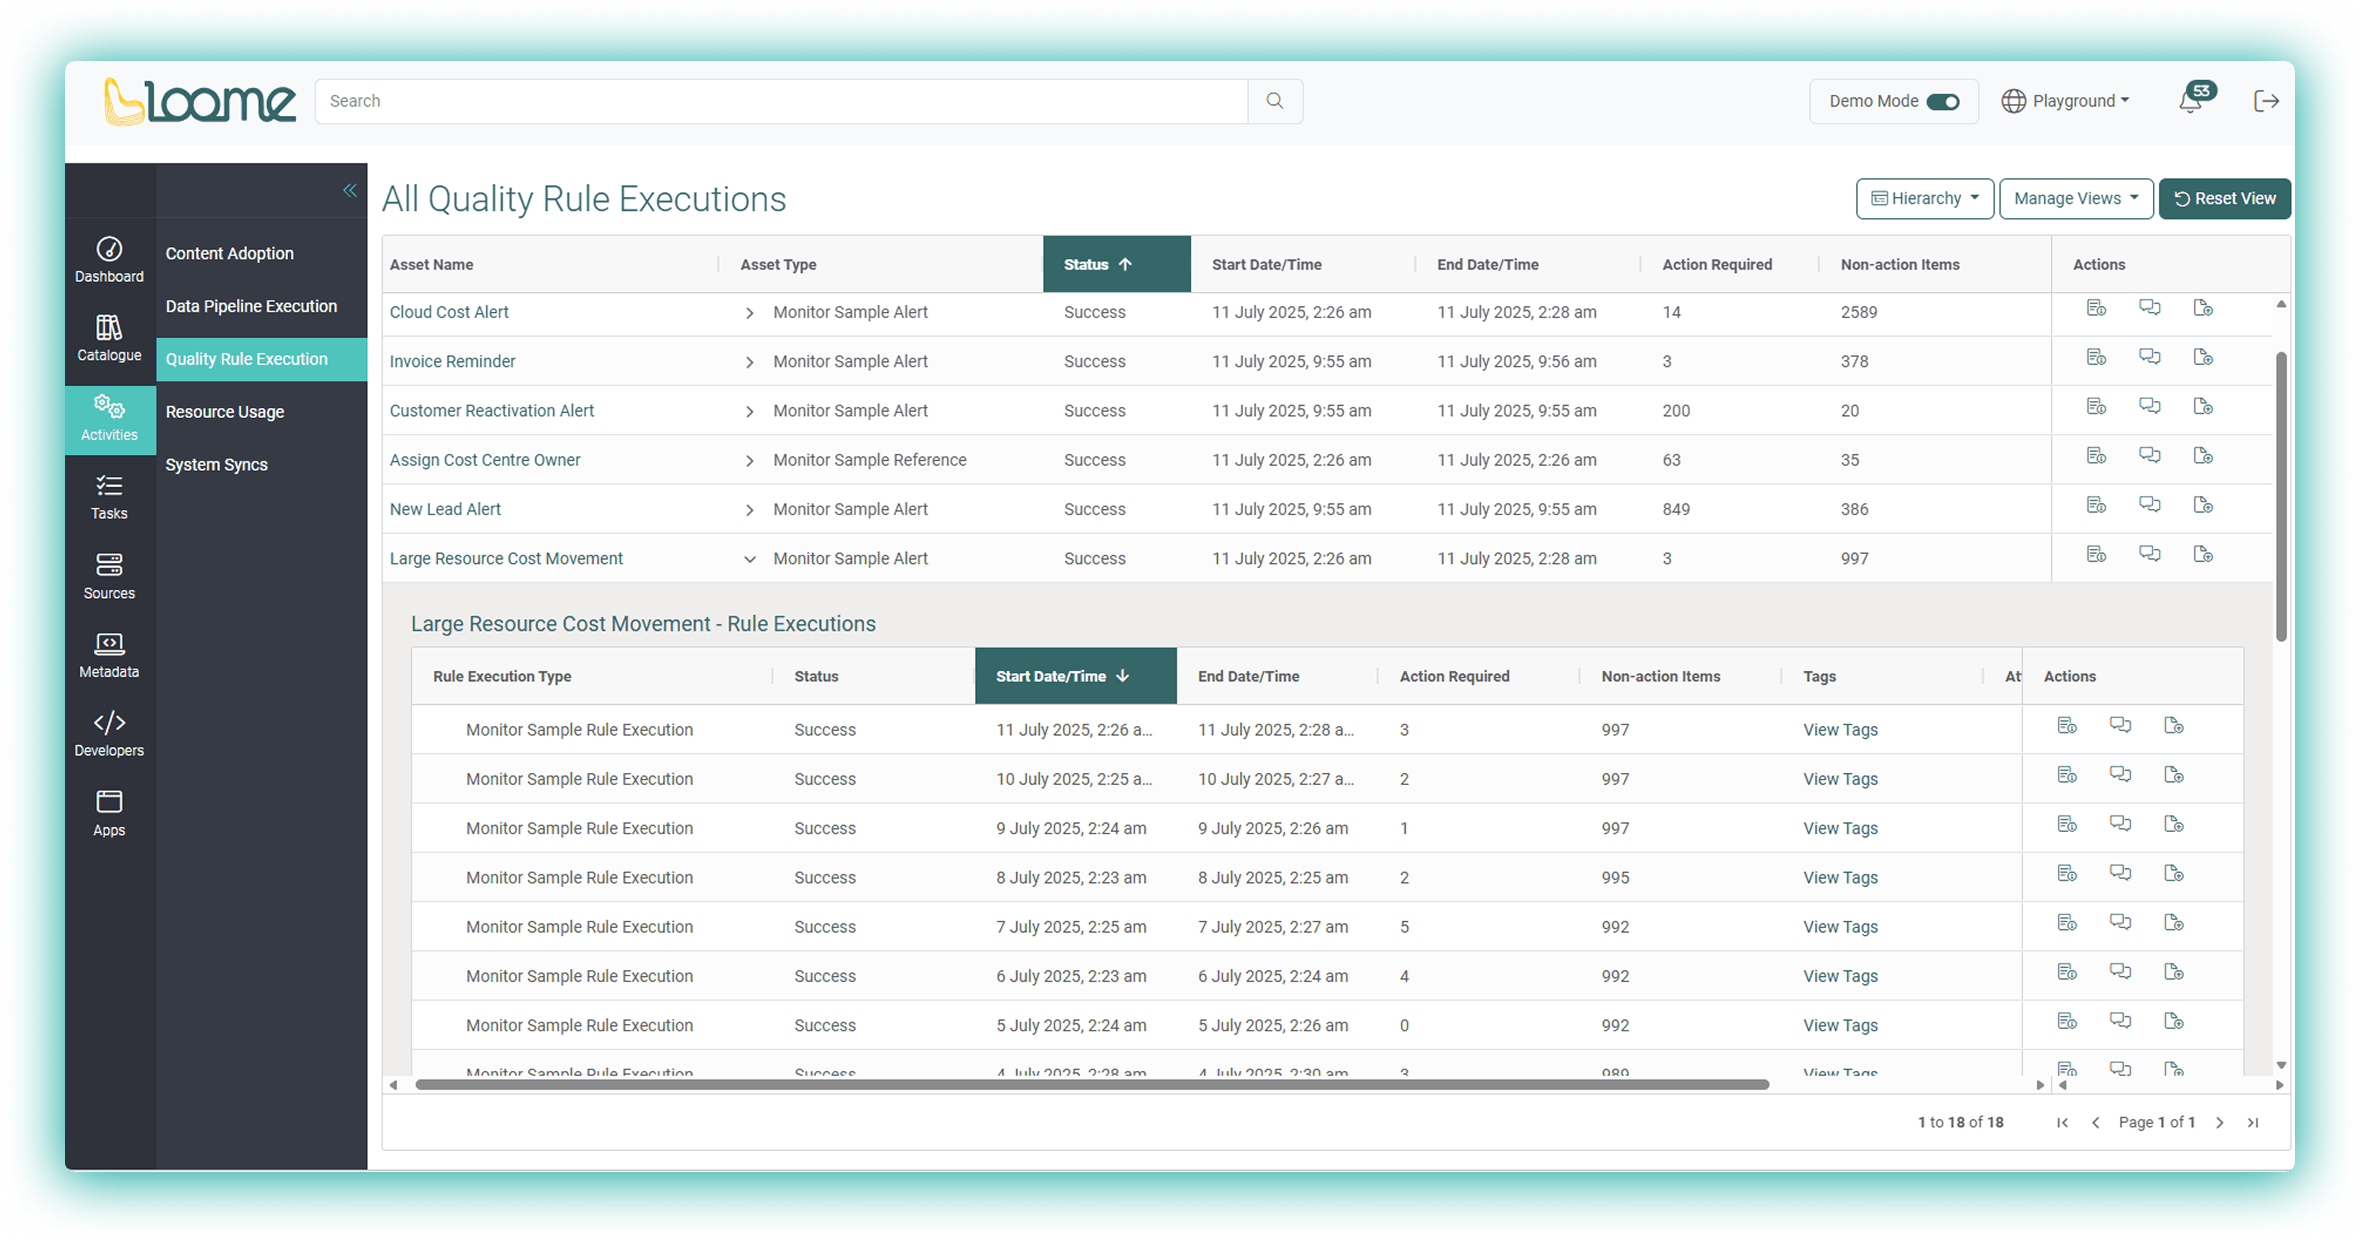
Task: Open the Tasks panel in the sidebar
Action: click(109, 497)
